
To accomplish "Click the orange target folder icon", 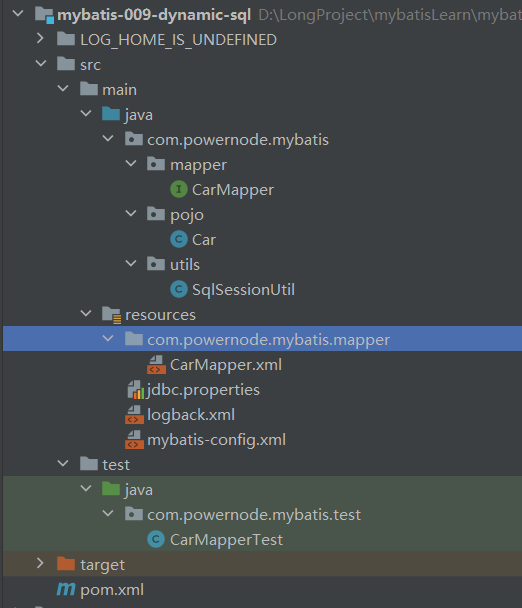I will coord(66,564).
